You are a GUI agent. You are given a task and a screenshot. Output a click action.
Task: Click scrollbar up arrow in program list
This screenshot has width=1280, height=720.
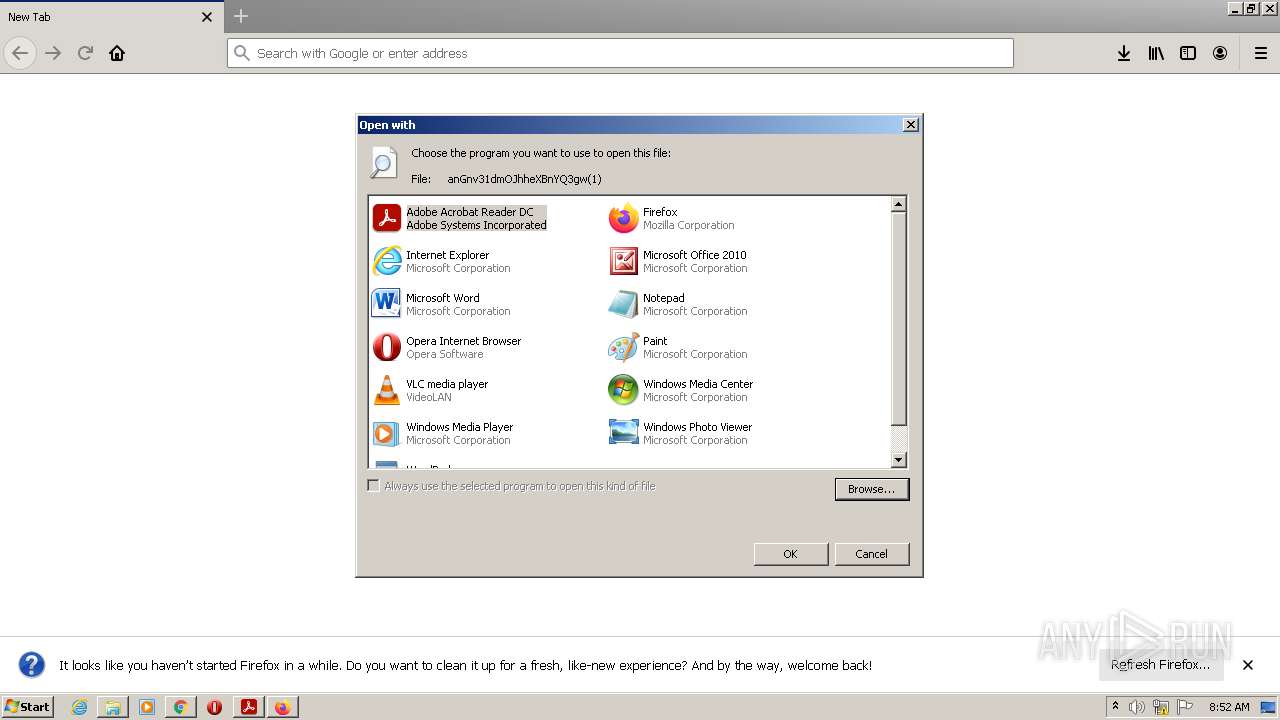click(x=898, y=204)
